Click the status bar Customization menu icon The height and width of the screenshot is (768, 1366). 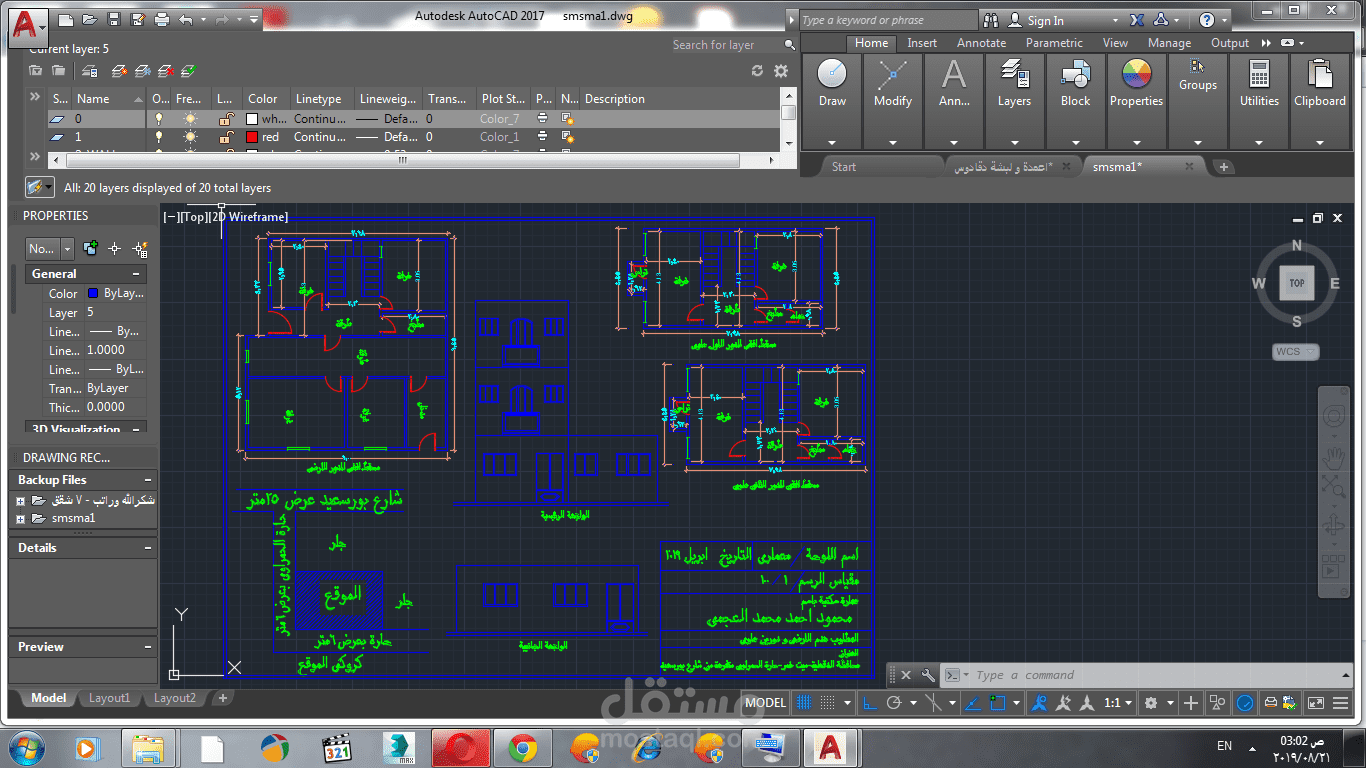click(x=1342, y=703)
